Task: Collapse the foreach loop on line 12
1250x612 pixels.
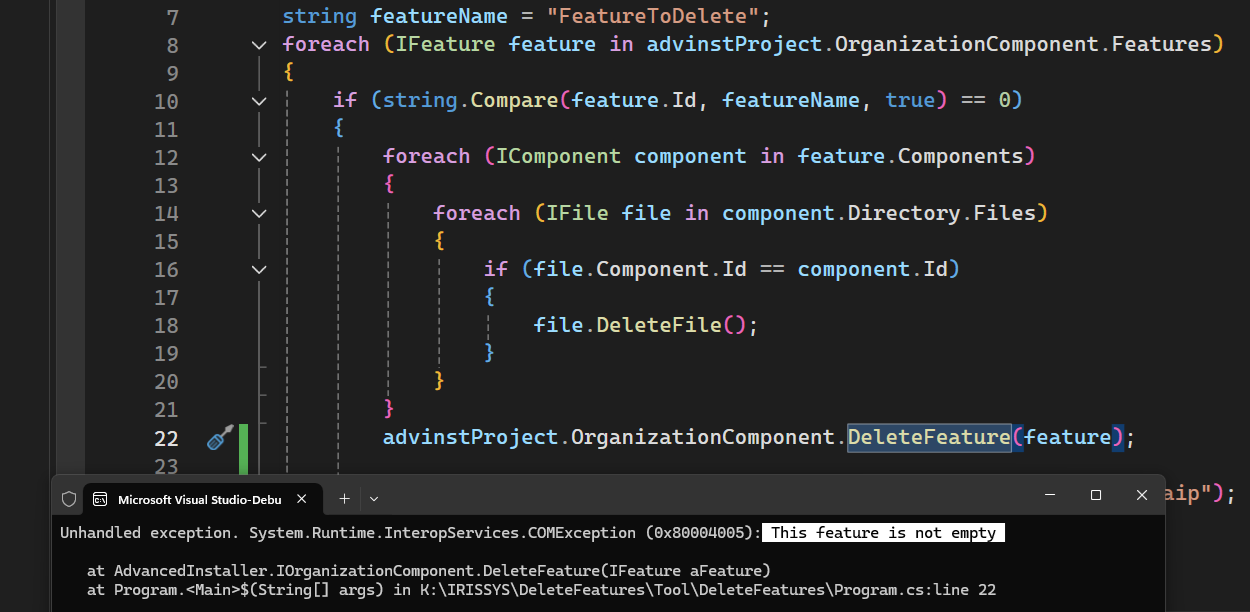Action: (x=258, y=157)
